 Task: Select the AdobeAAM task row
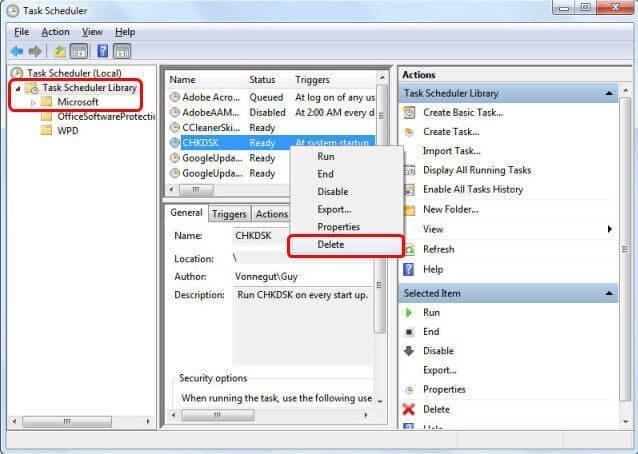[x=273, y=112]
